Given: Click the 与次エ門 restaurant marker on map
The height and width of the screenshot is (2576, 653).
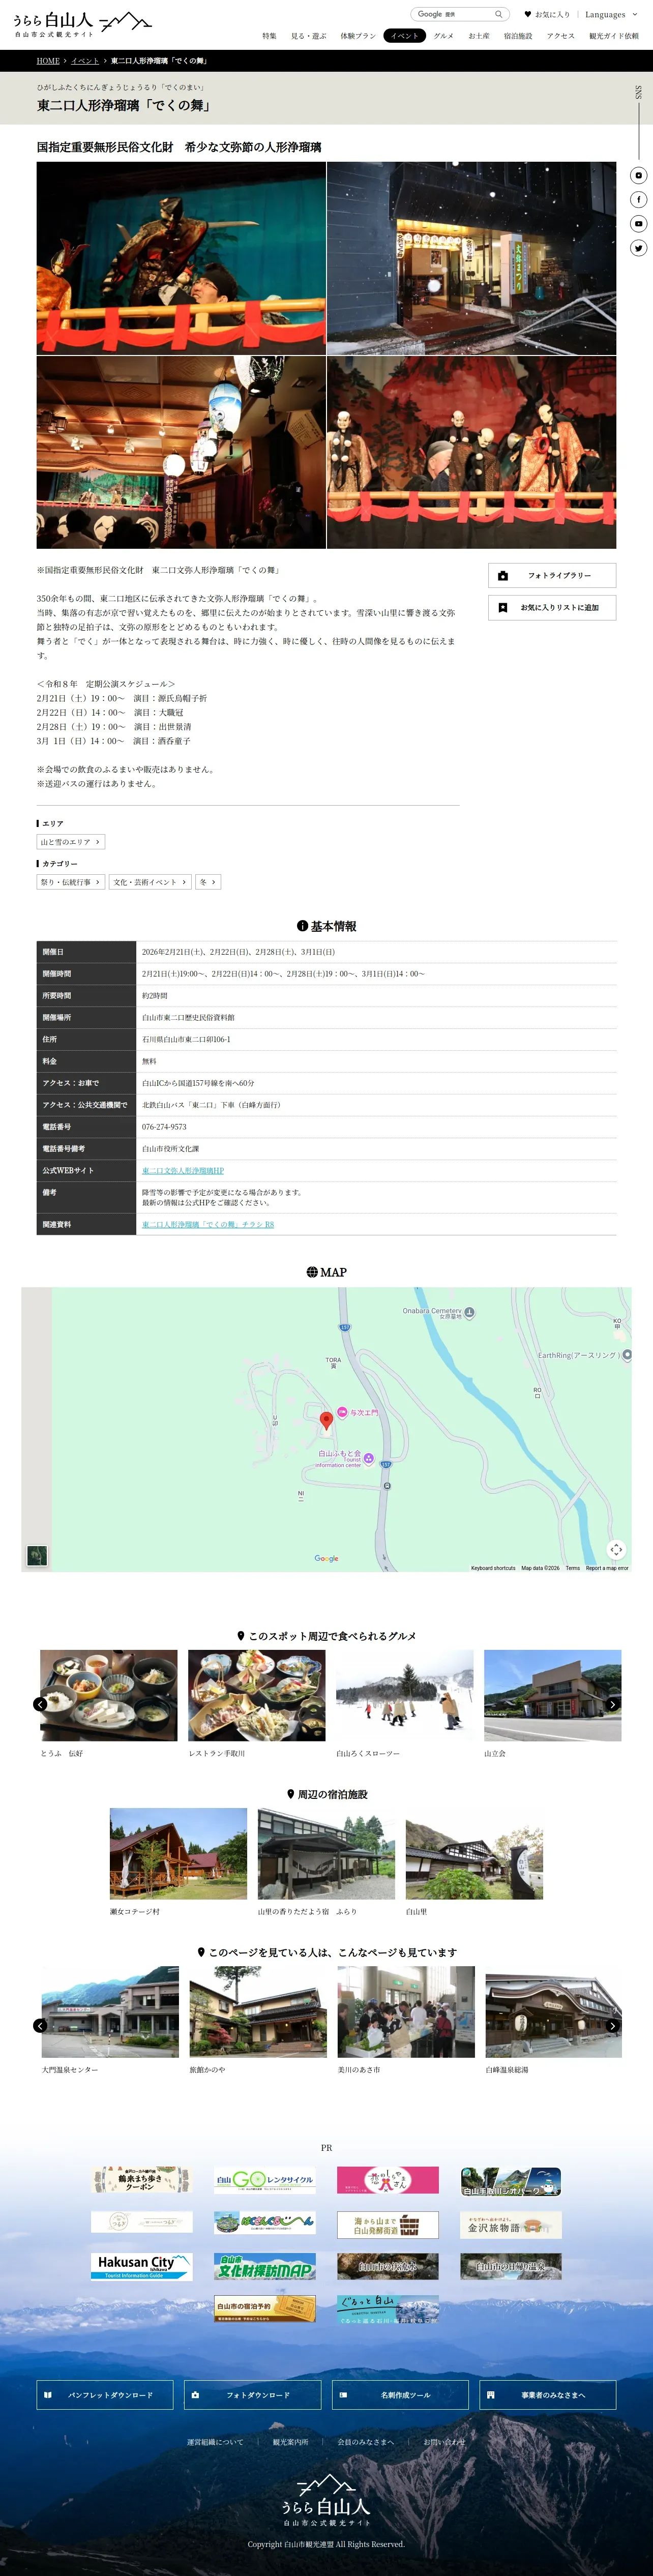Looking at the screenshot, I should click(342, 1412).
